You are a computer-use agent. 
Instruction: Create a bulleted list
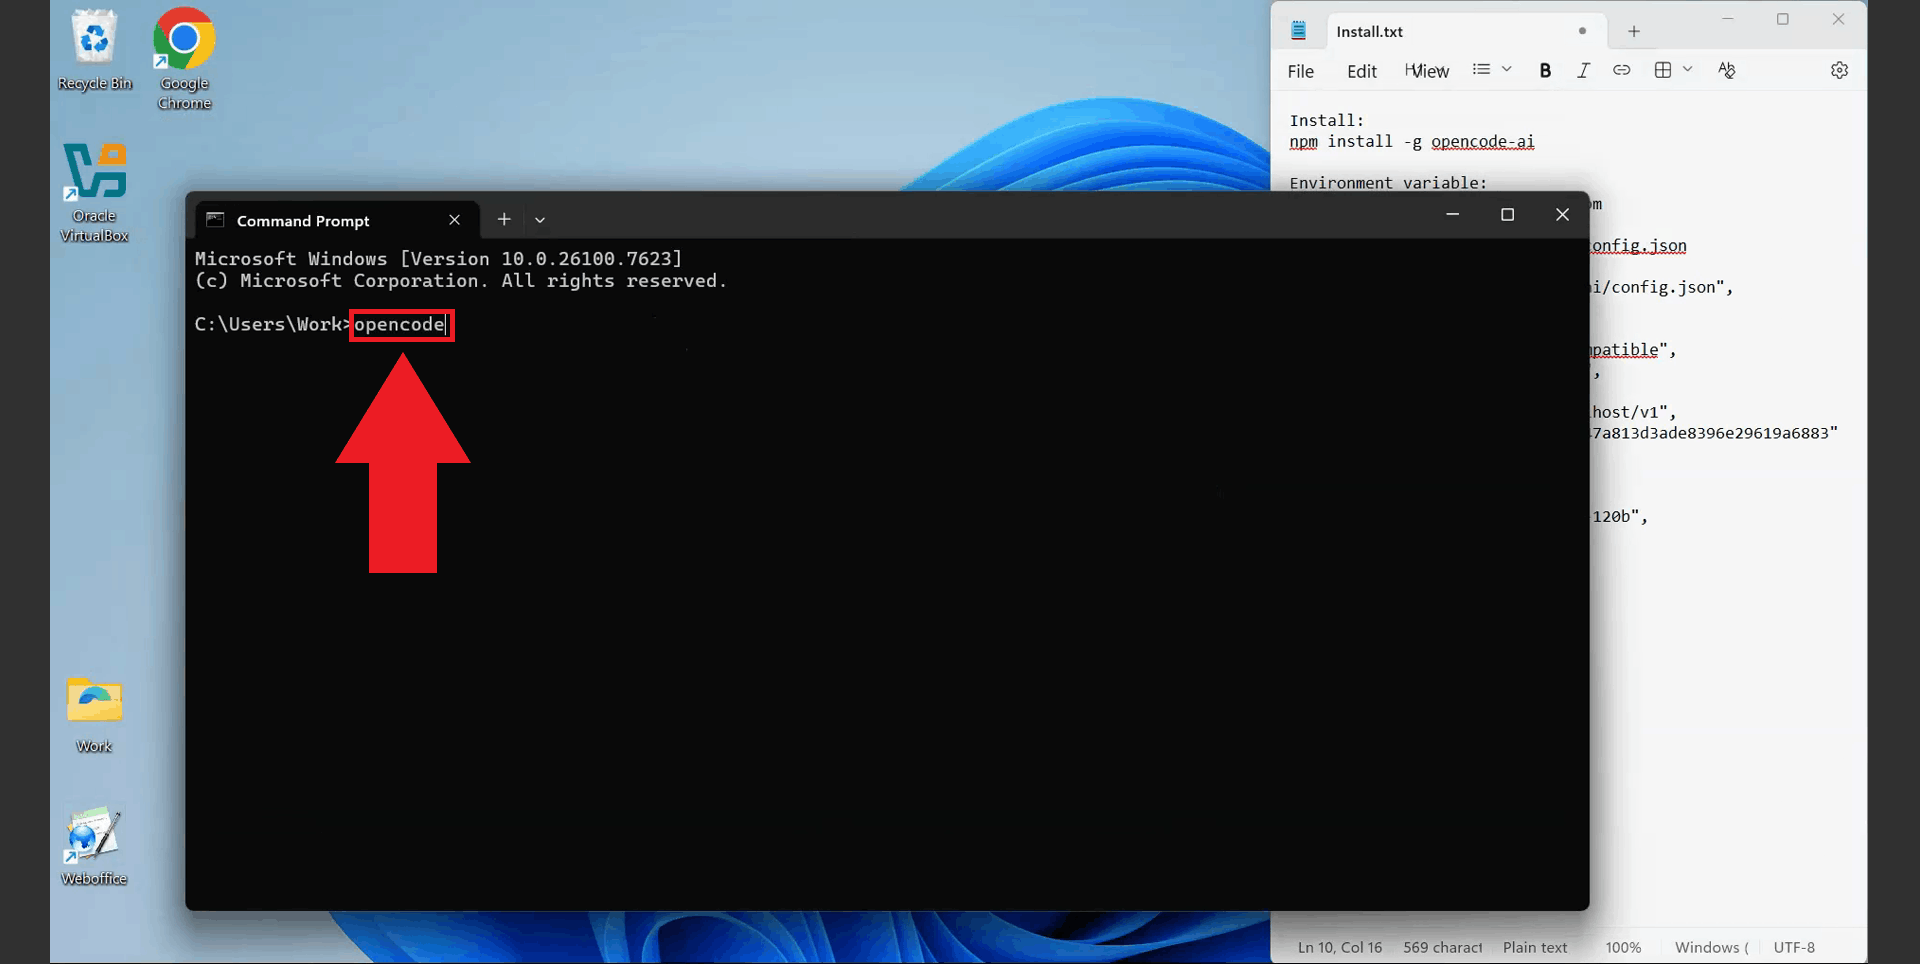1483,69
